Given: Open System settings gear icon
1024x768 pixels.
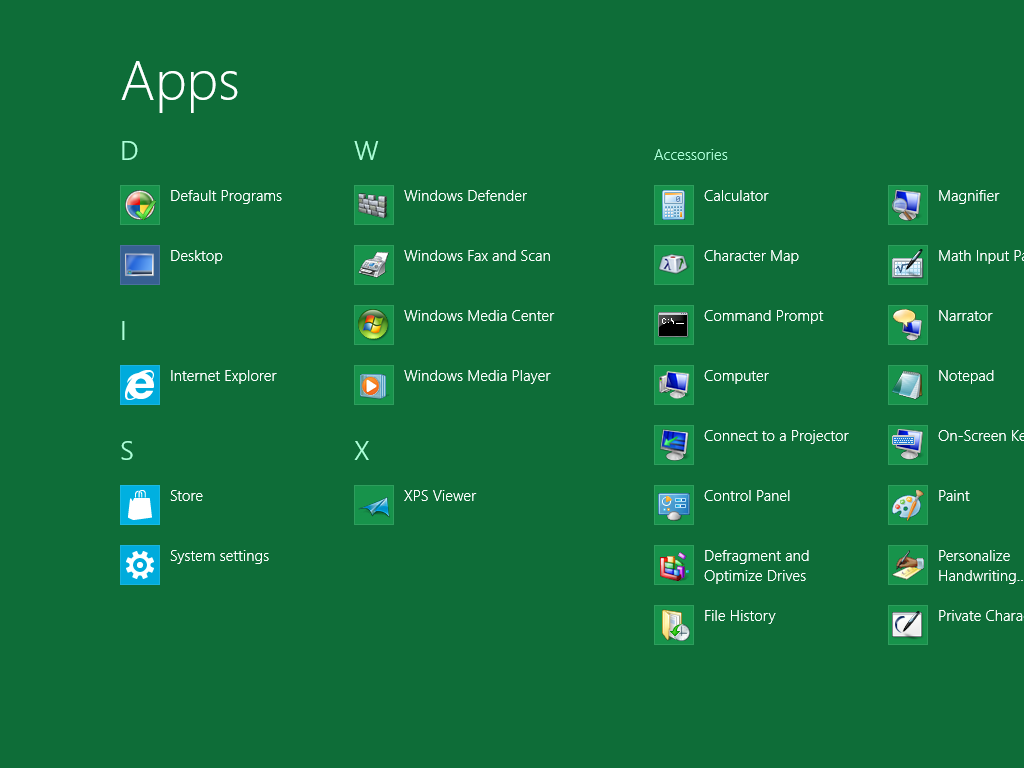Looking at the screenshot, I should click(140, 565).
